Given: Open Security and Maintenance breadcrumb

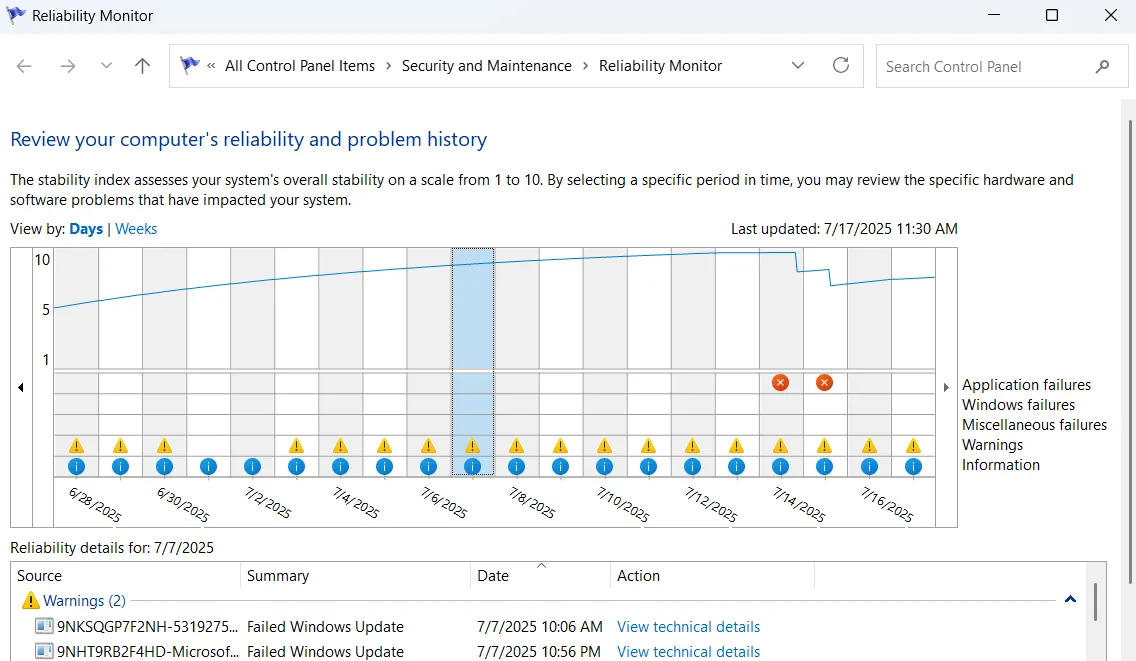Looking at the screenshot, I should tap(486, 66).
